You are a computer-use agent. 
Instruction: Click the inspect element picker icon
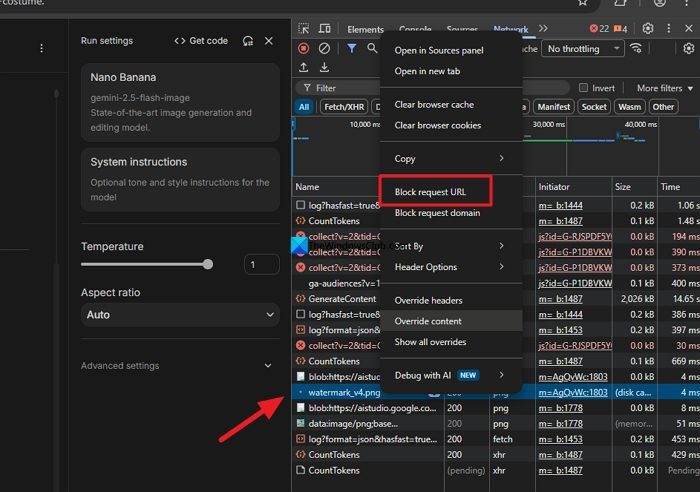pos(304,29)
